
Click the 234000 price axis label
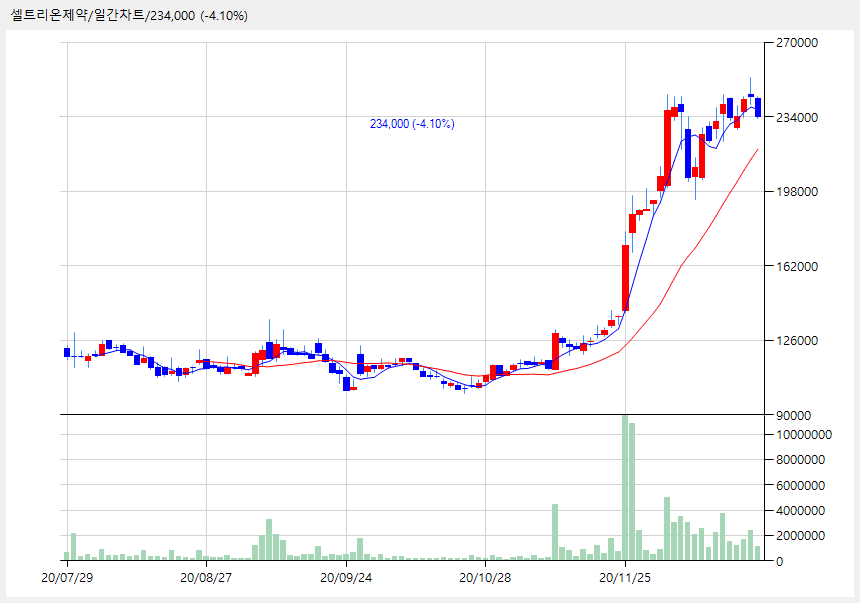[797, 117]
